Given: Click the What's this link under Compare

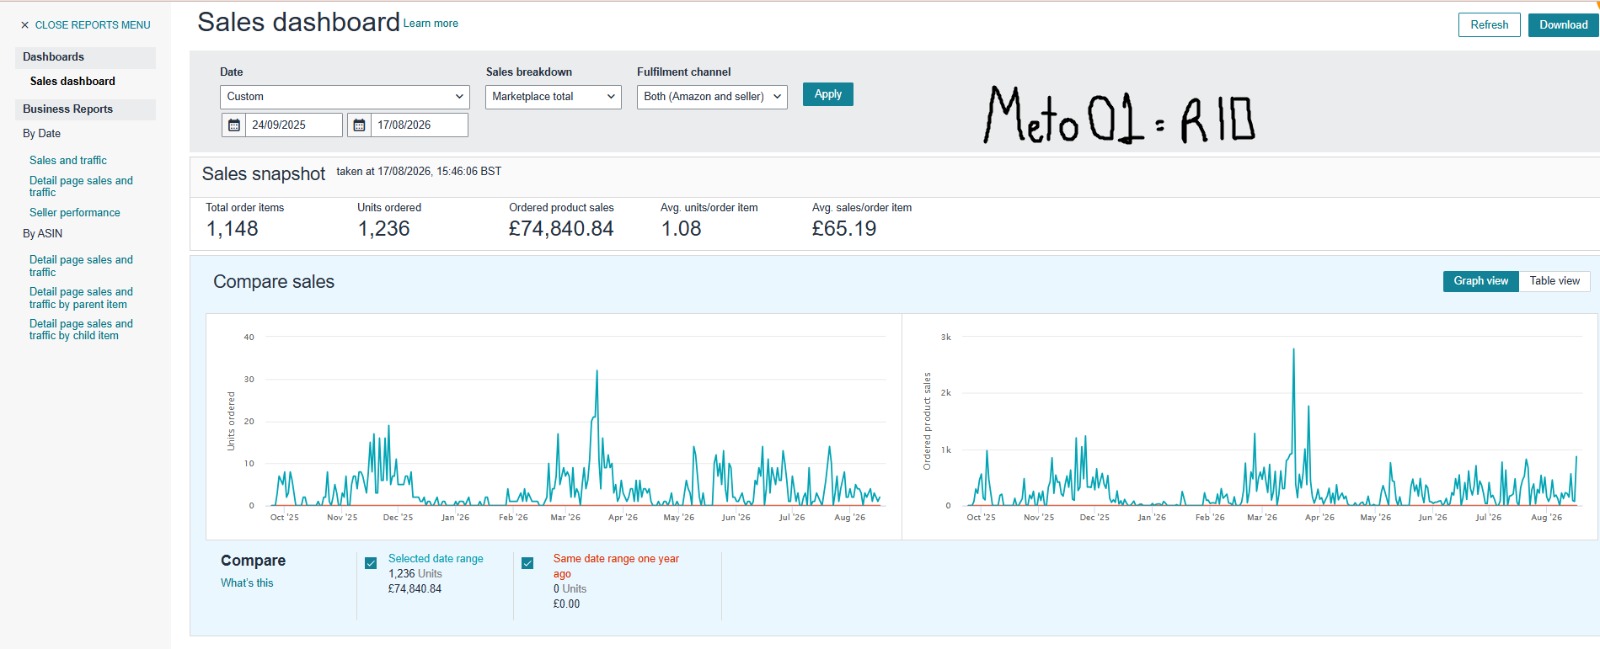Looking at the screenshot, I should [x=247, y=583].
